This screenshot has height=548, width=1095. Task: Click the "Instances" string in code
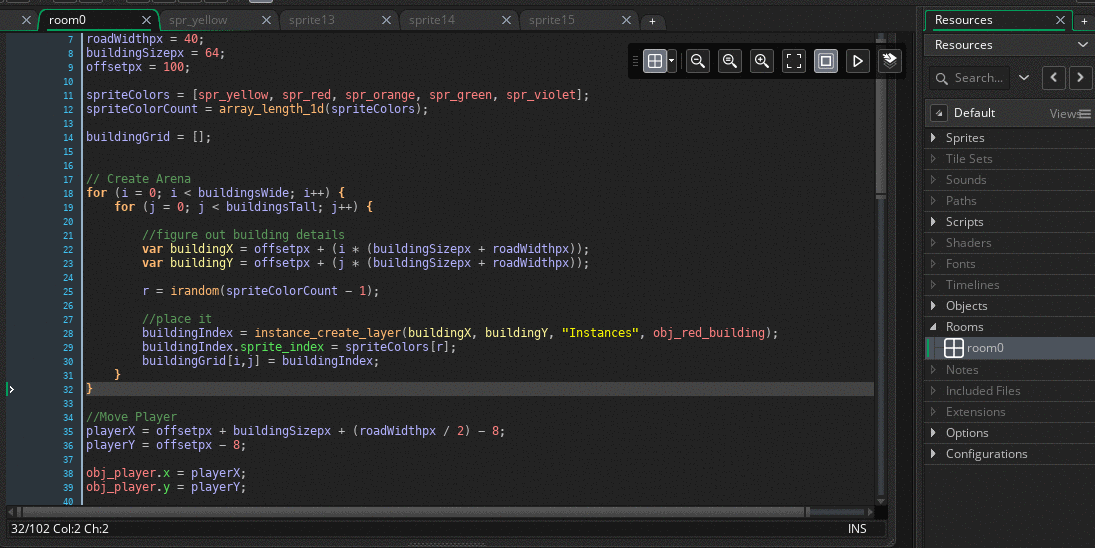pyautogui.click(x=600, y=333)
